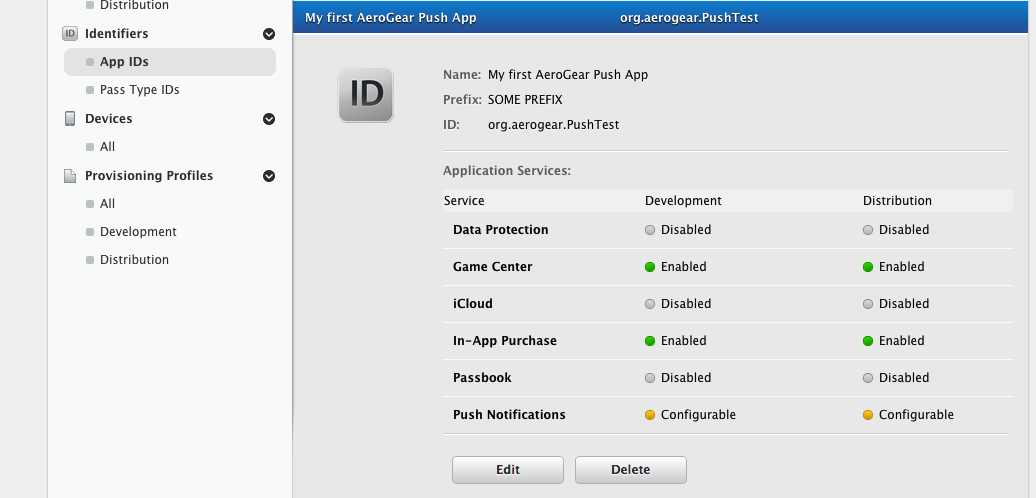Click Push Notifications Distribution orange status dot
The width and height of the screenshot is (1036, 498).
[x=868, y=415]
